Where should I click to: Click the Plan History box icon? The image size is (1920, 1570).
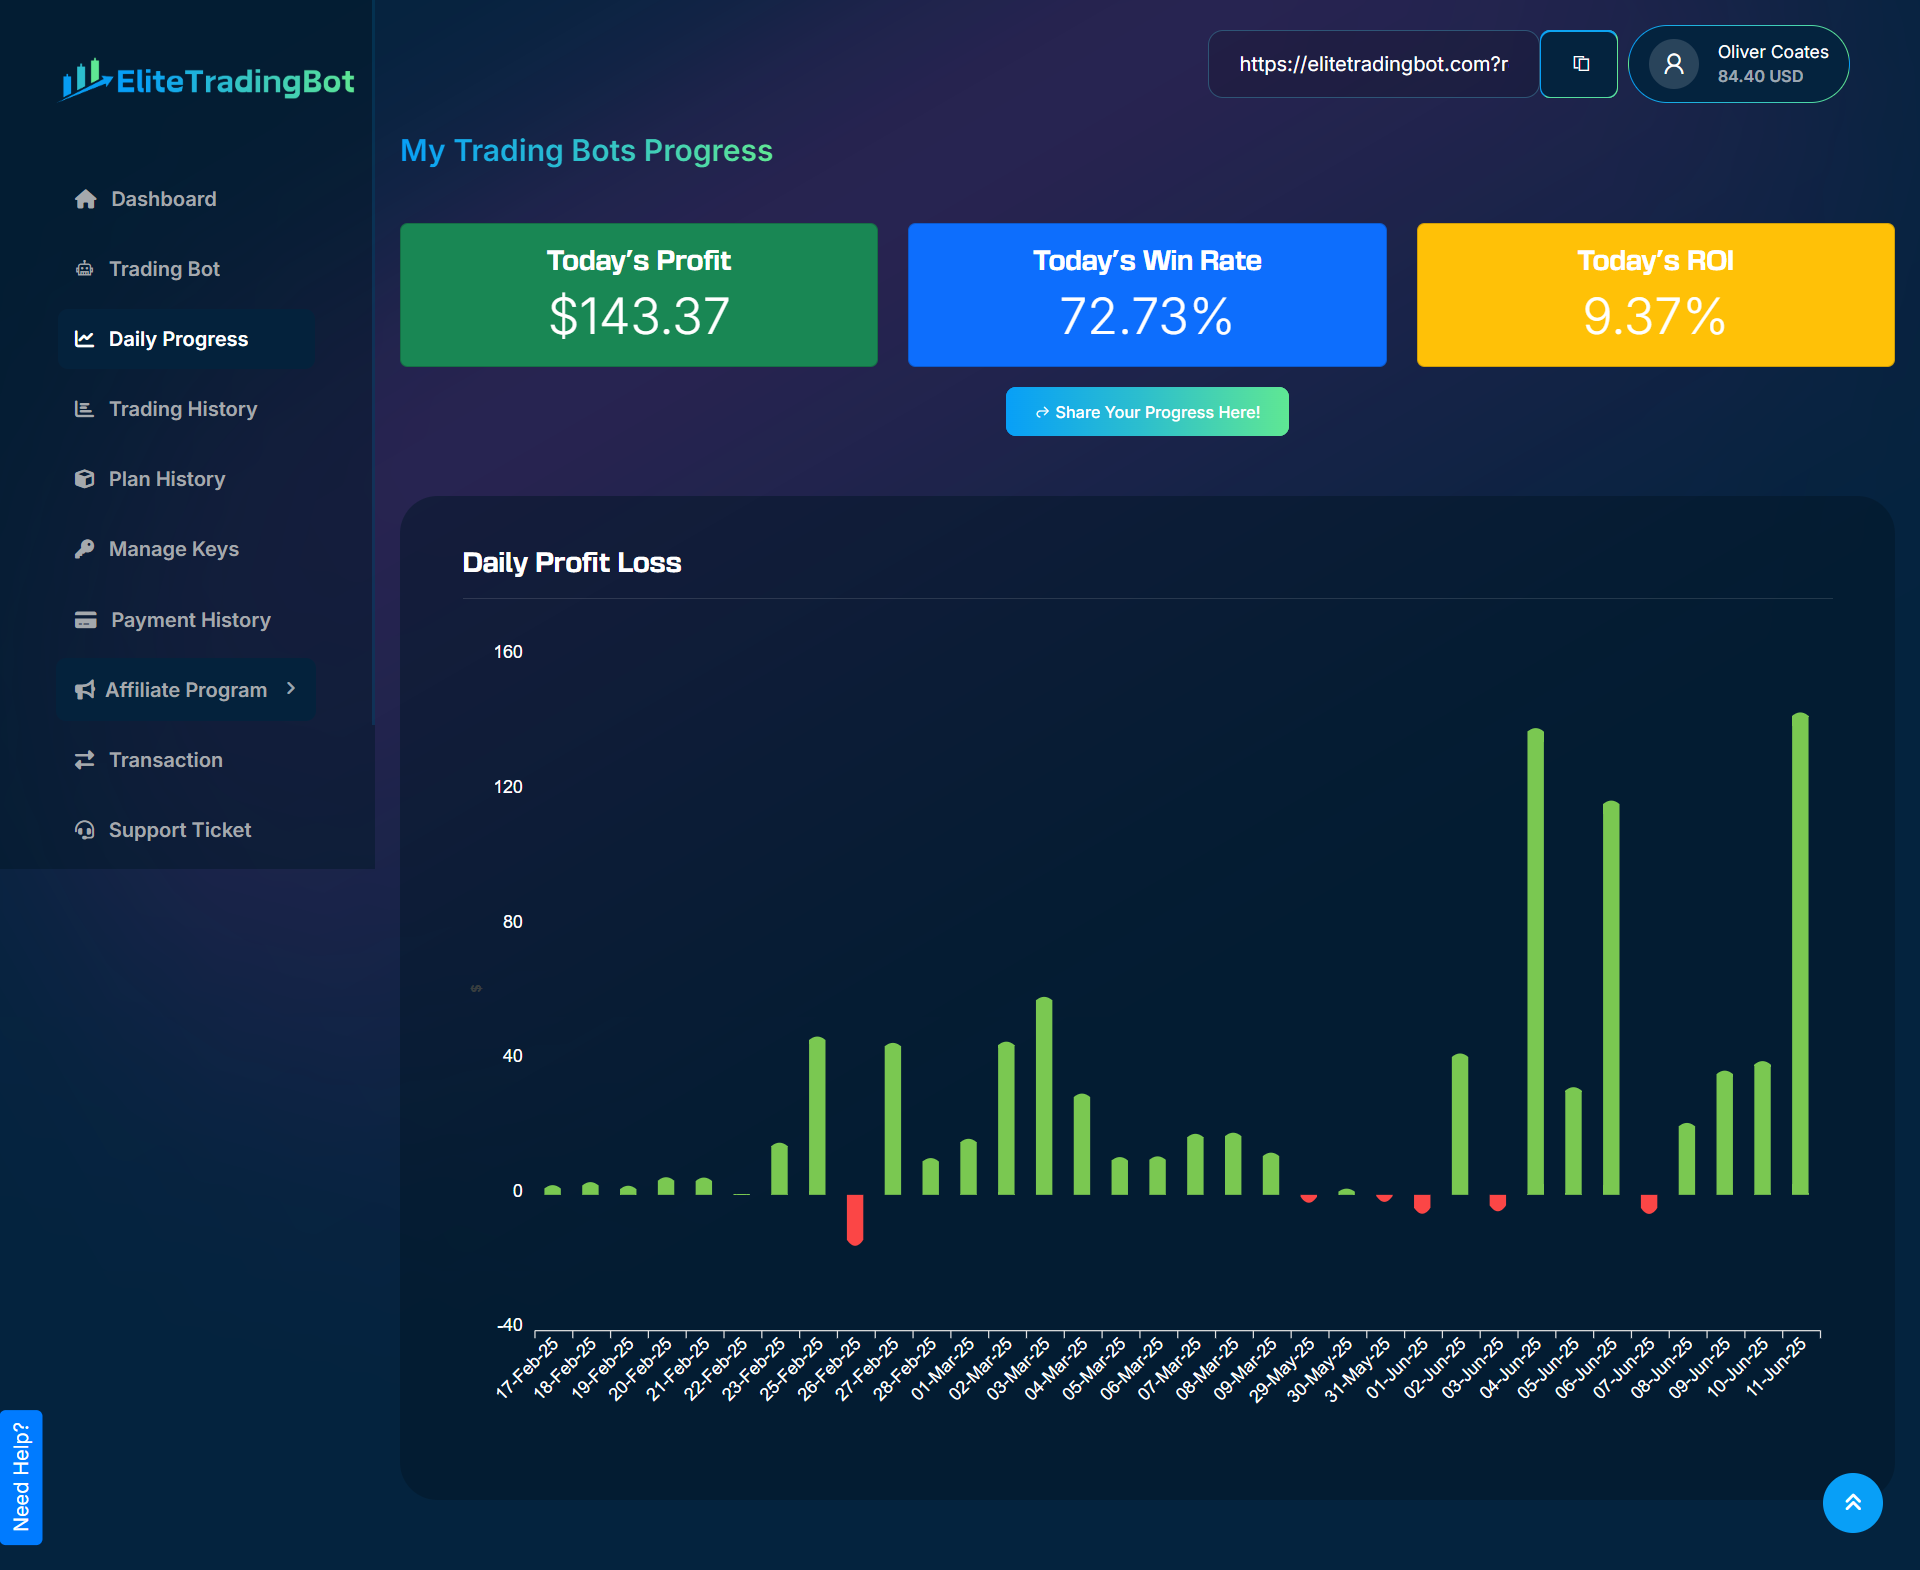85,479
